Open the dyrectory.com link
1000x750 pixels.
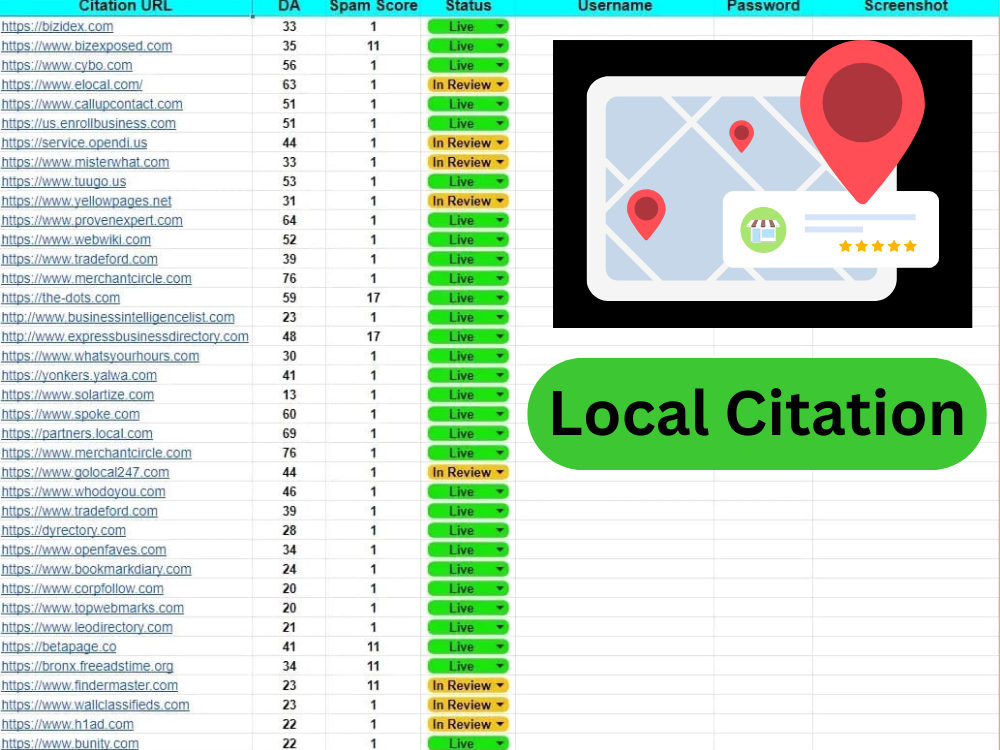point(64,531)
